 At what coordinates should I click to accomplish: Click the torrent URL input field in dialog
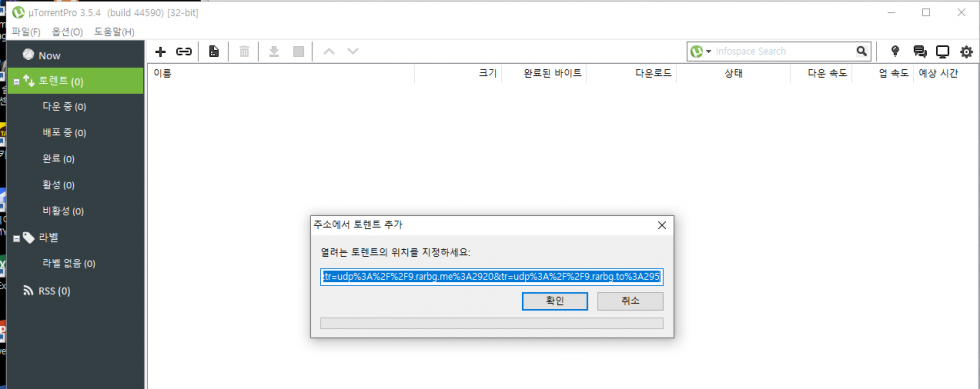pos(492,277)
